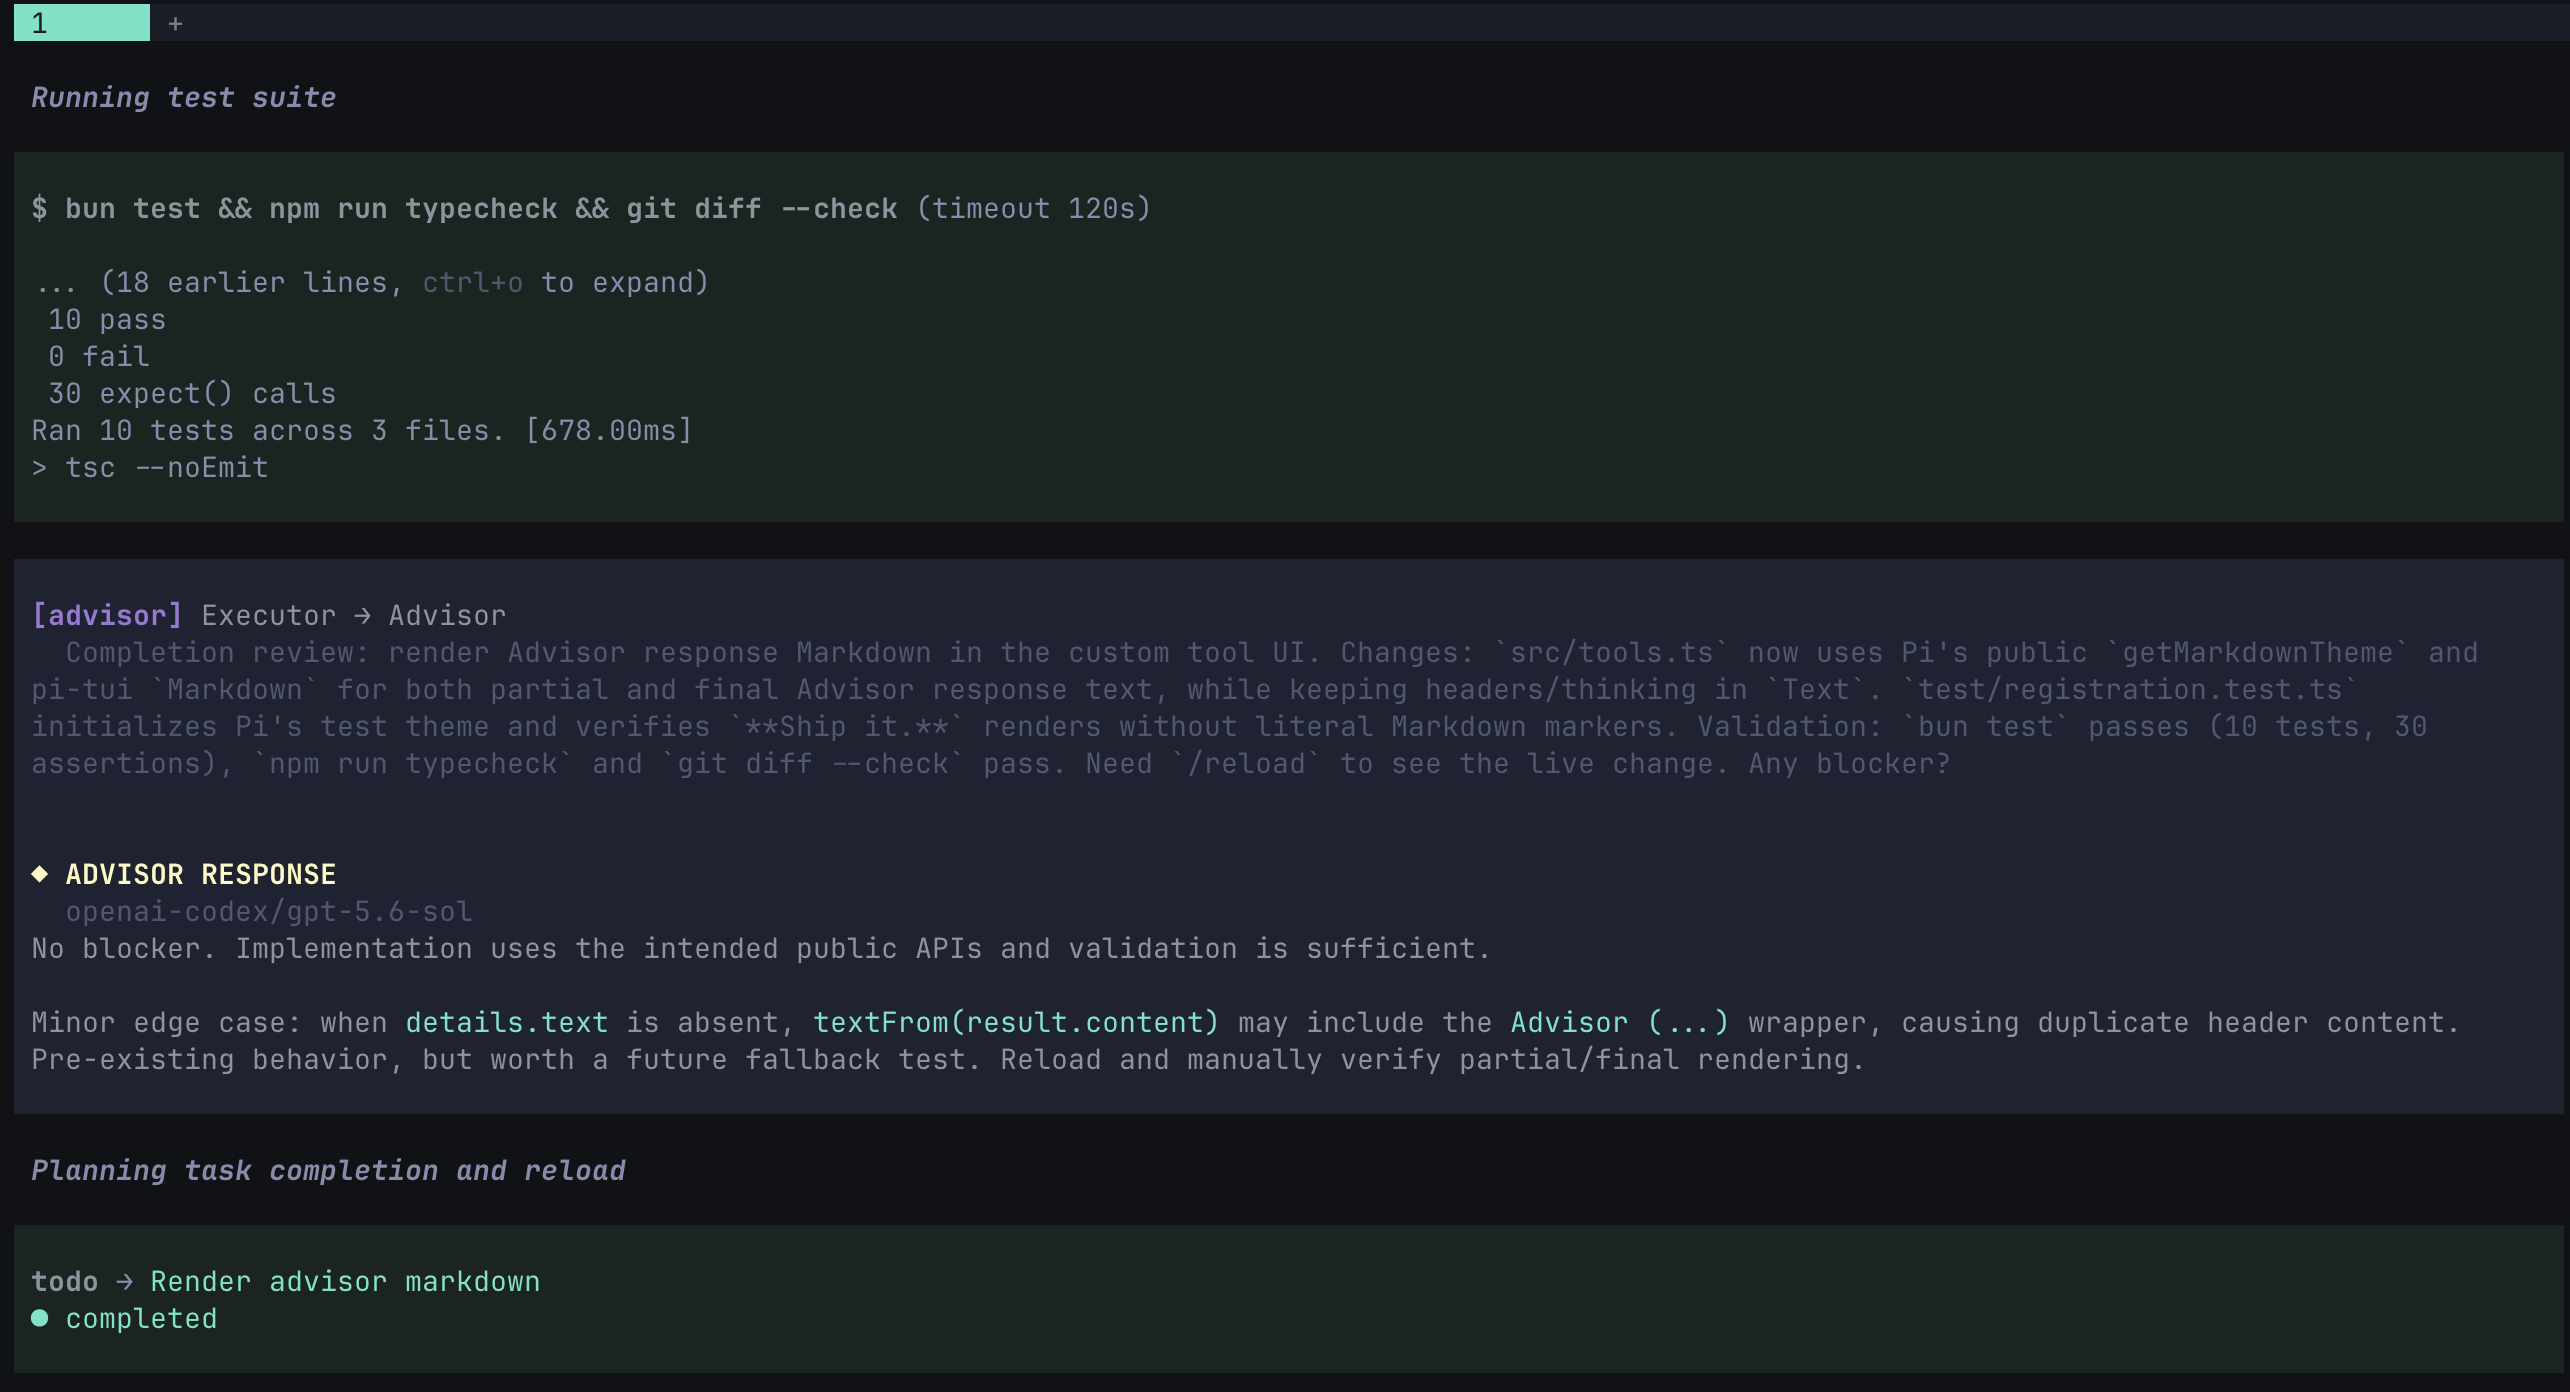Click the green completed status dot
The height and width of the screenshot is (1392, 2570).
coord(40,1318)
